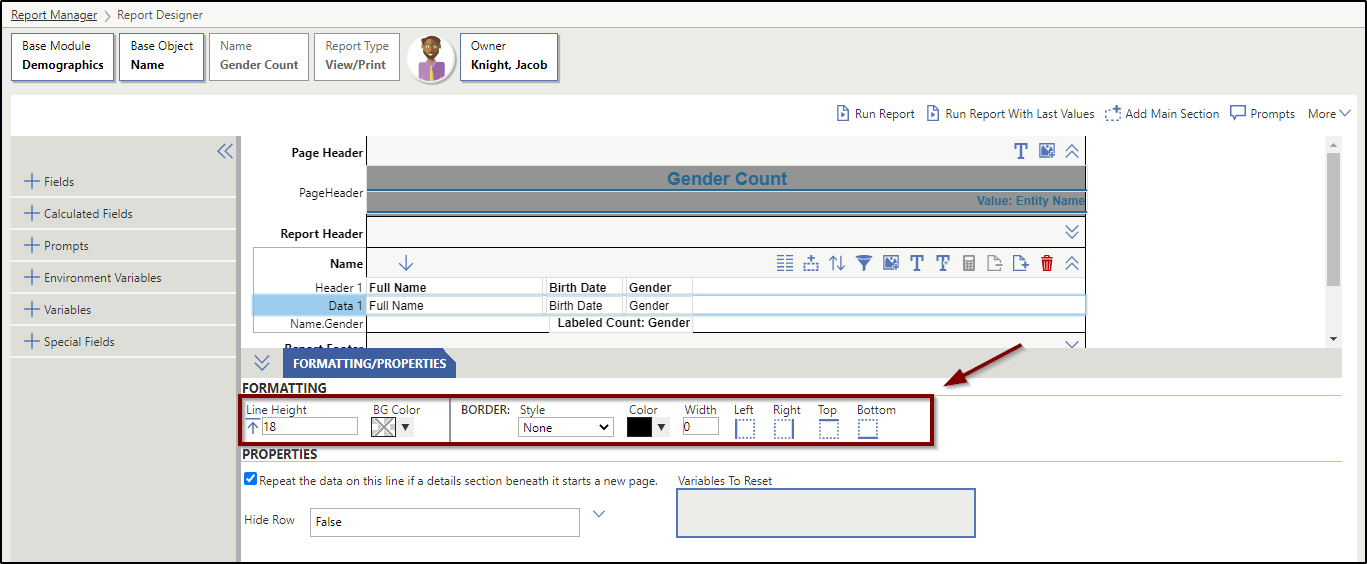Click the red trash delete icon
This screenshot has height=564, width=1367.
[x=1047, y=263]
